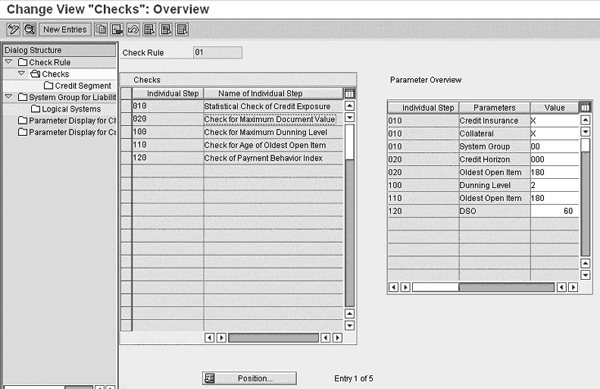This screenshot has height=389, width=600.
Task: Click Parameter Overview scroll up arrow
Action: (585, 120)
